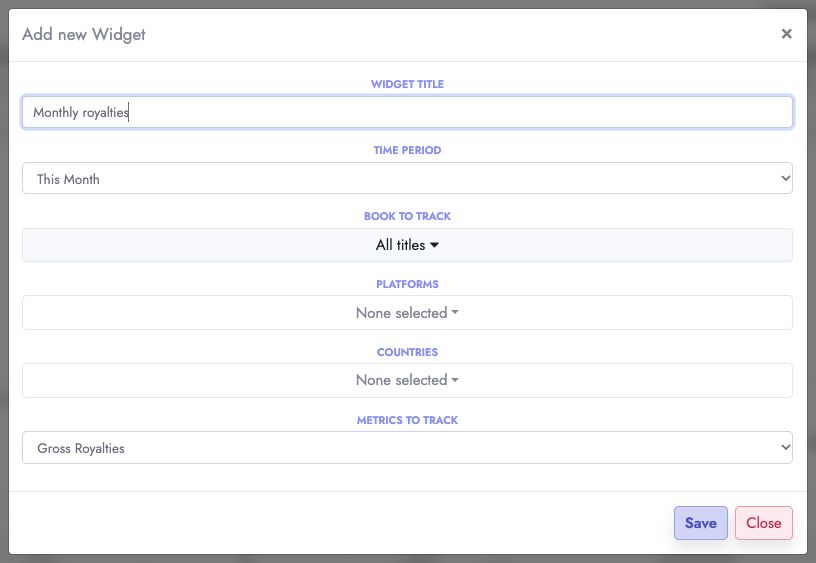
Task: Save the new widget
Action: click(x=700, y=523)
